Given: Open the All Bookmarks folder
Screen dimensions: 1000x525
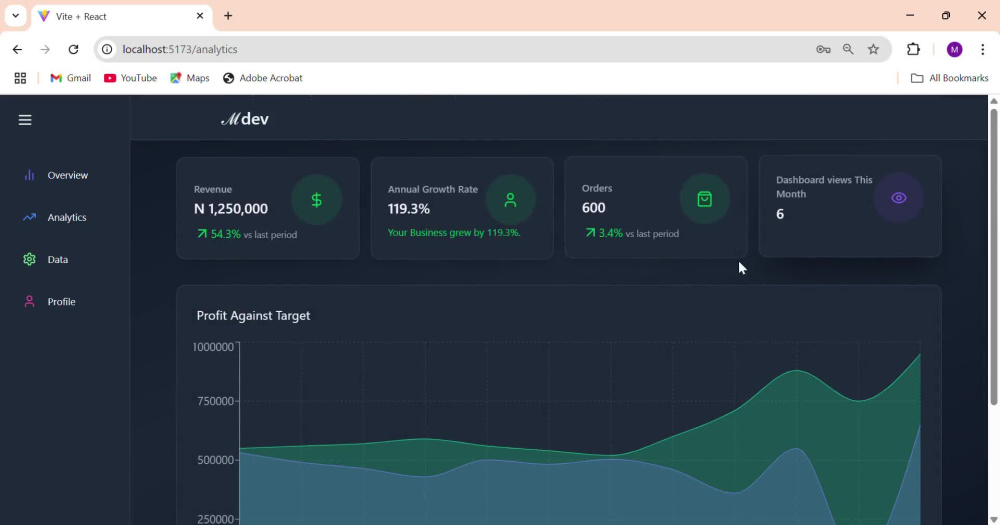Looking at the screenshot, I should coord(950,78).
